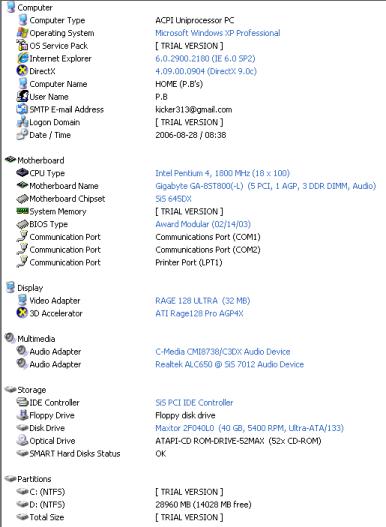The width and height of the screenshot is (386, 527).
Task: Select the Storage section header
Action: pos(26,390)
